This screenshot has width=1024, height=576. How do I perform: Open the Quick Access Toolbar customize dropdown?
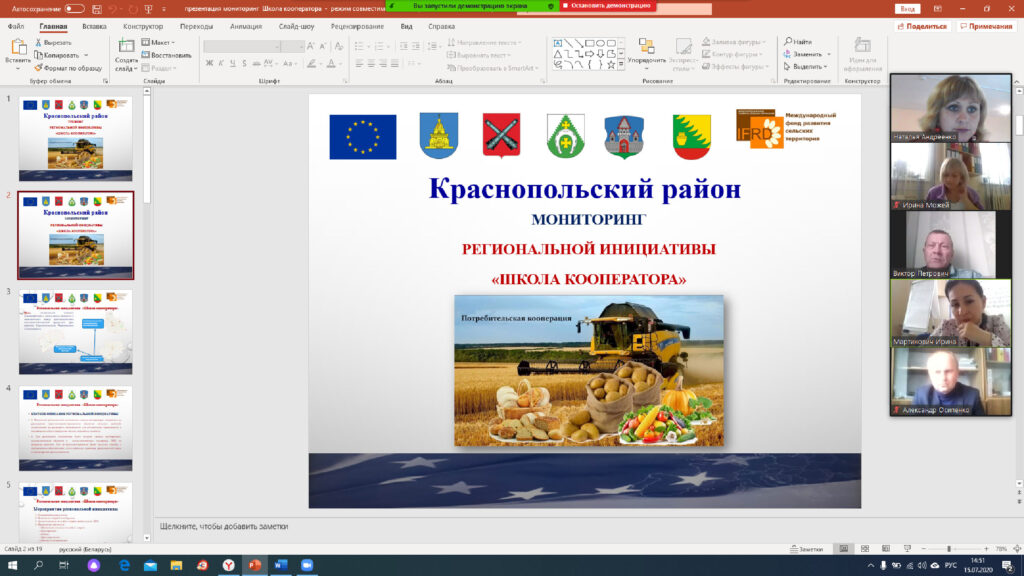coord(164,9)
